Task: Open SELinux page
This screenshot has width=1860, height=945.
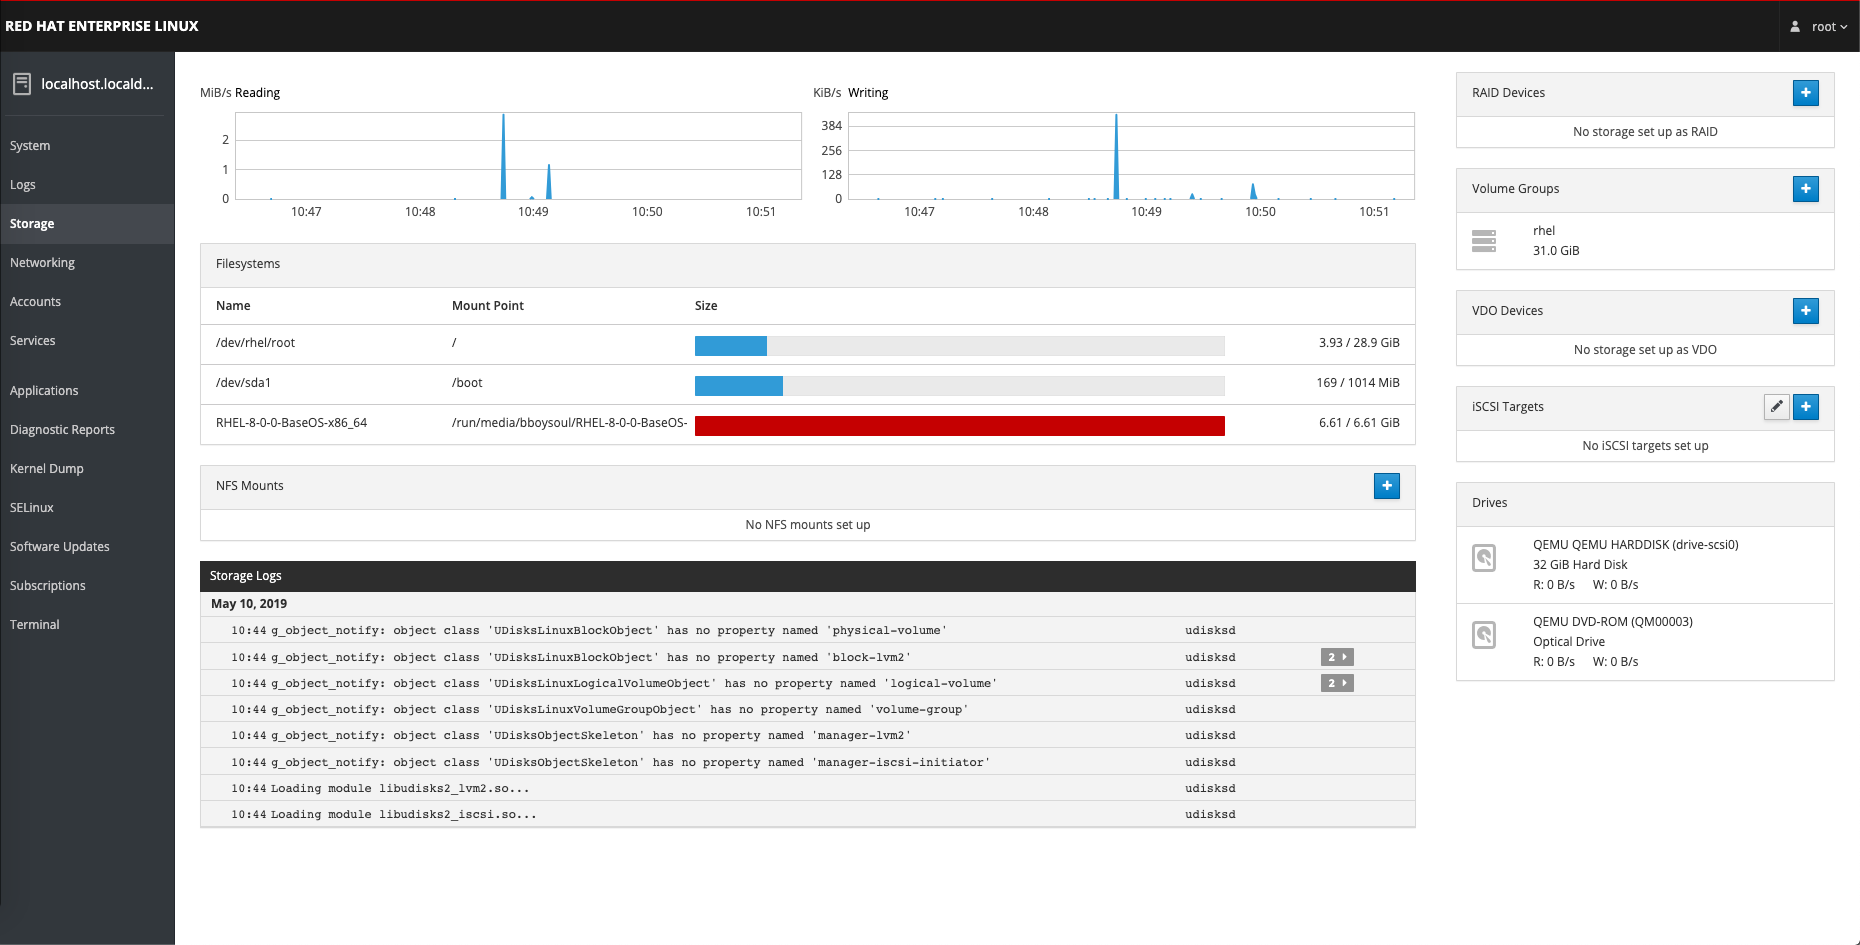Action: tap(87, 508)
